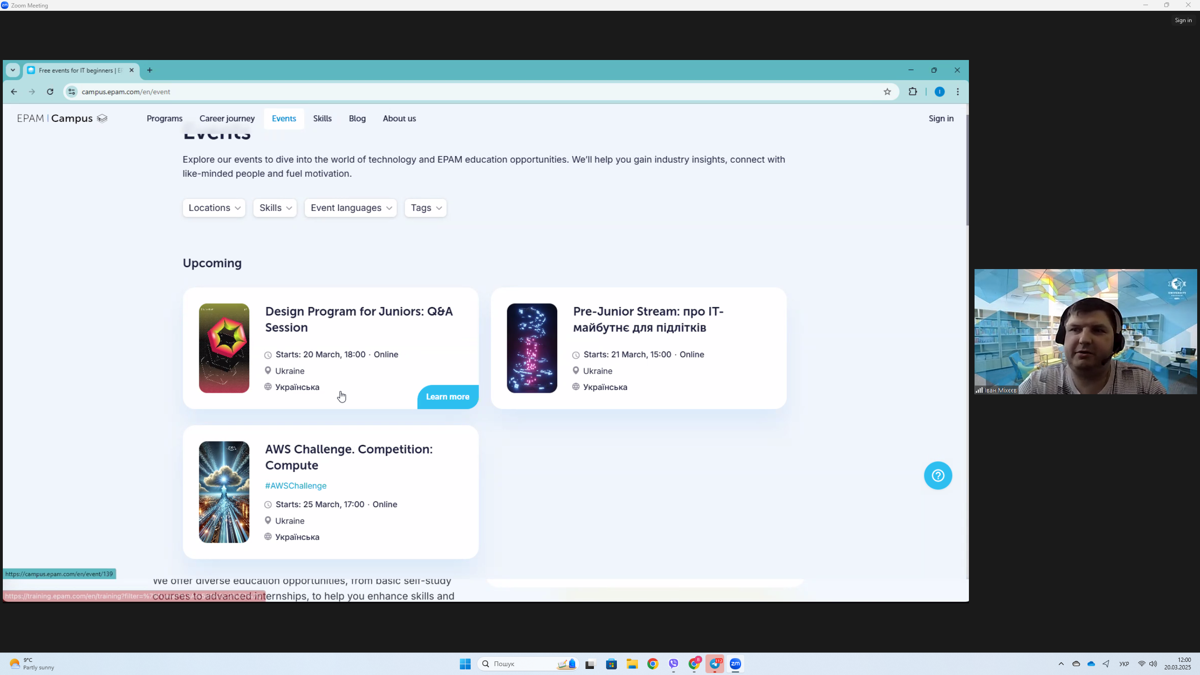Open Microsoft Store from the taskbar
The image size is (1200, 675).
click(x=611, y=664)
